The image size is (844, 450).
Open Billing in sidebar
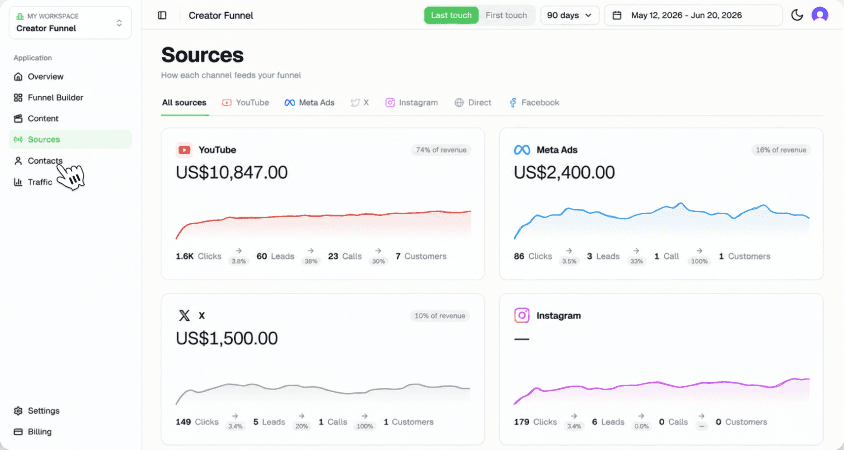pos(70,432)
